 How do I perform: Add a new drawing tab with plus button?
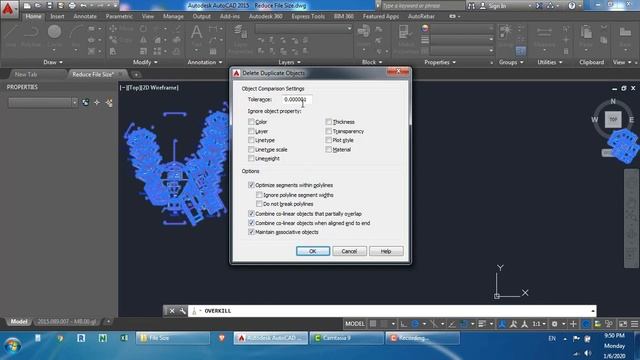click(136, 74)
